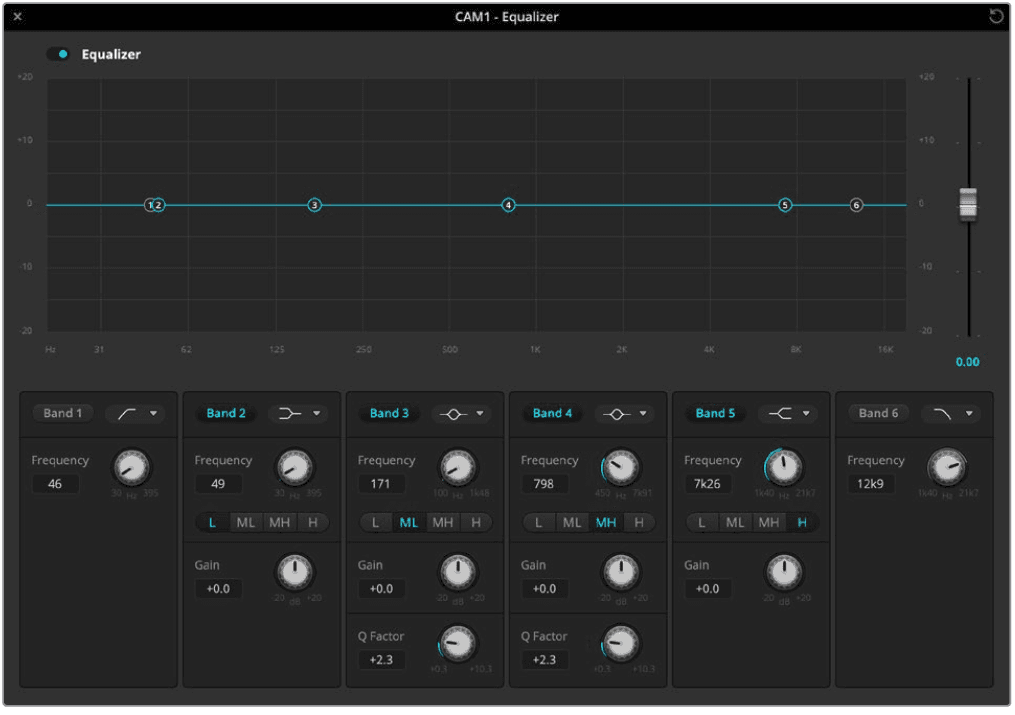
Task: Click the Band 2 Gain knob
Action: tap(296, 574)
